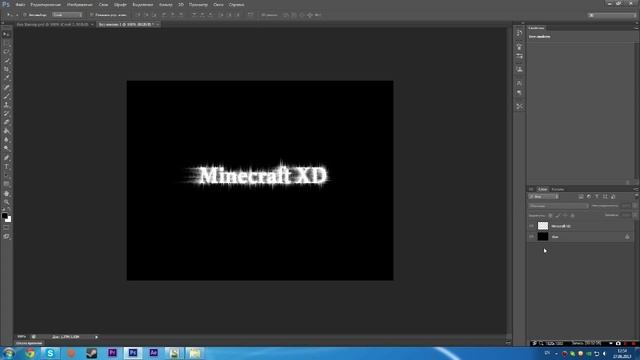This screenshot has width=640, height=360.
Task: Open the Auto-Select Layer/Group dropdown
Action: (x=67, y=15)
